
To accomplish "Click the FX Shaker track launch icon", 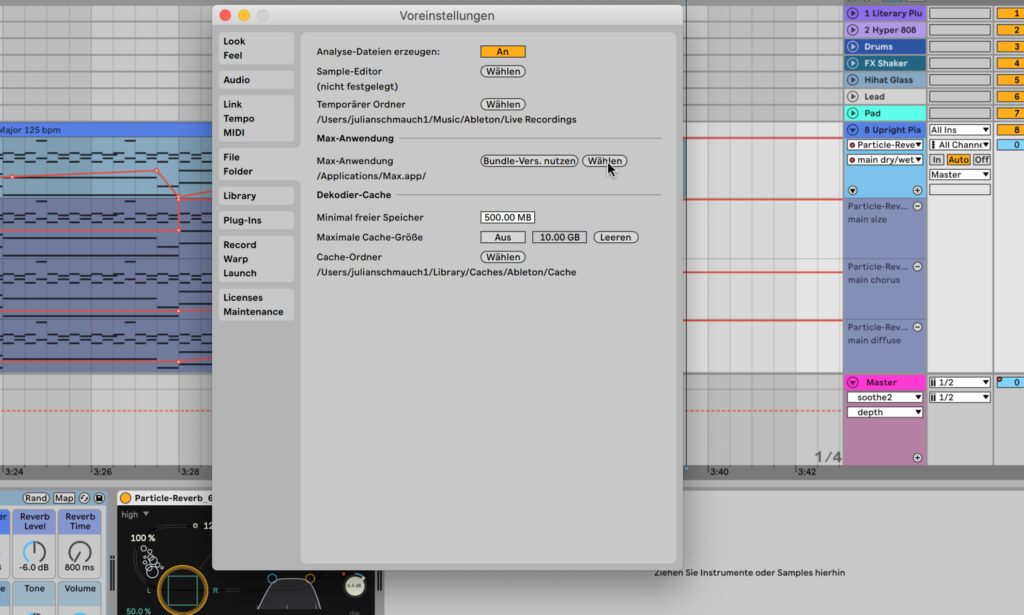I will pos(852,63).
